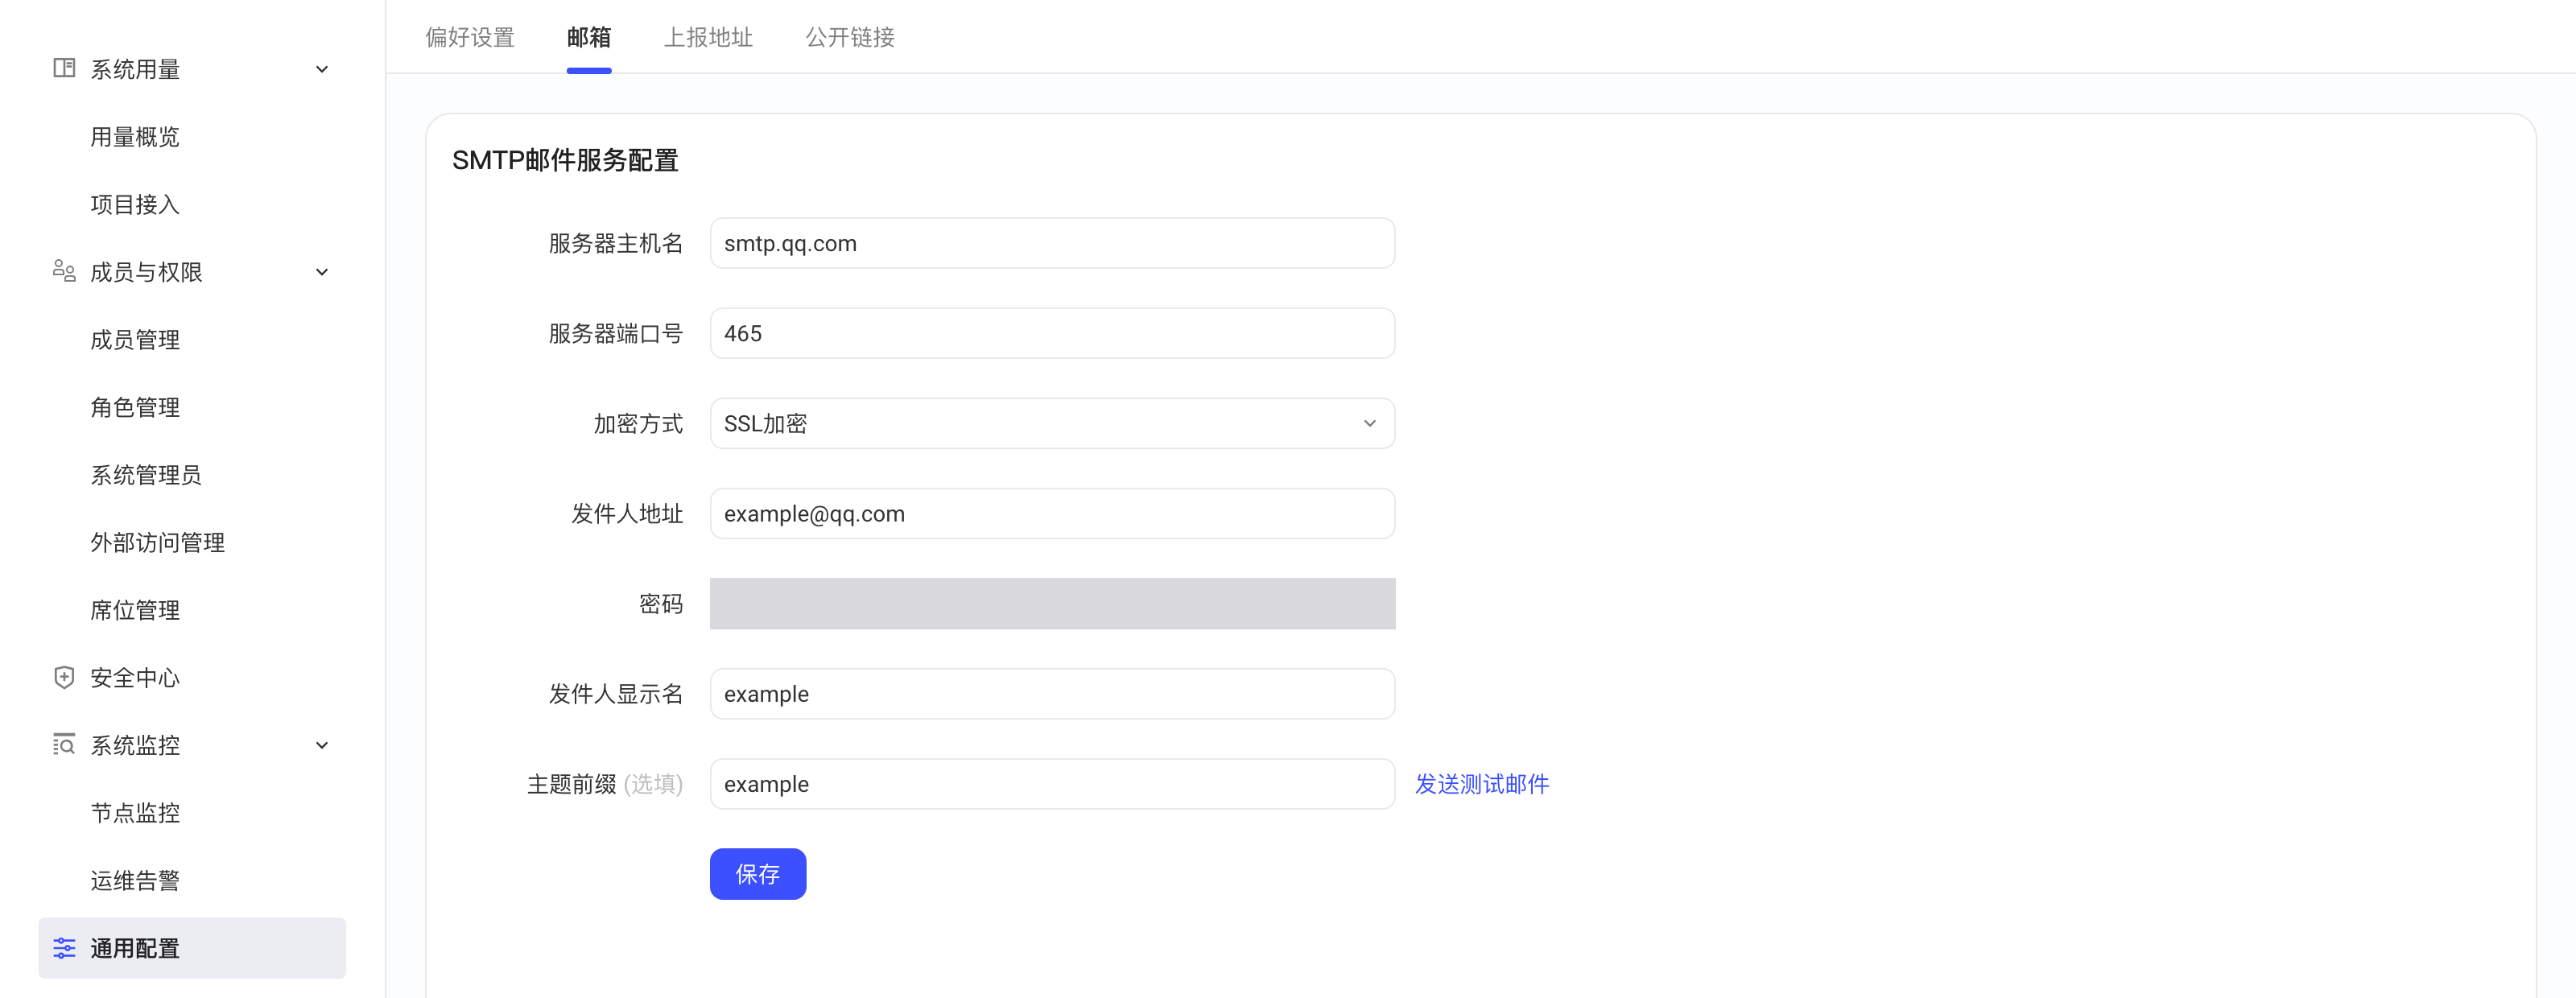
Task: Click the 发件人地址 email field
Action: (x=1052, y=513)
